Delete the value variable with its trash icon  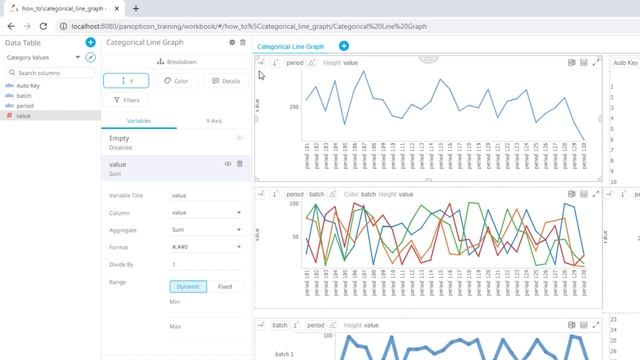coord(240,164)
